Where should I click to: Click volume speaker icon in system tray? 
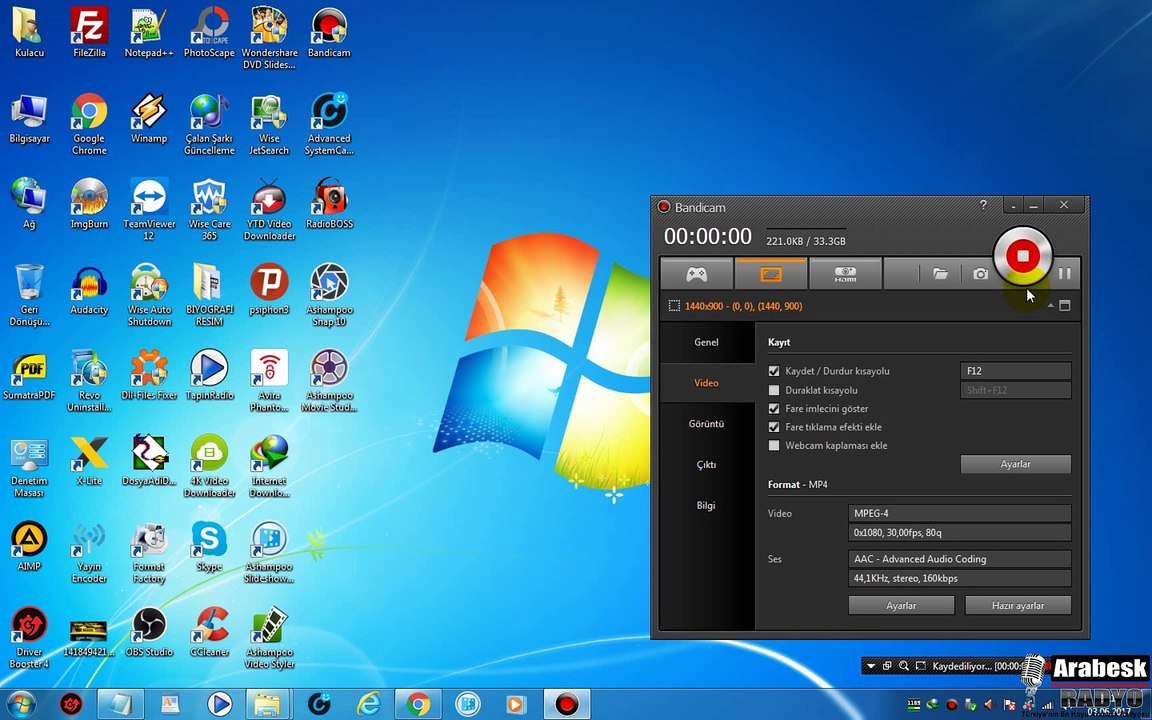(x=989, y=705)
